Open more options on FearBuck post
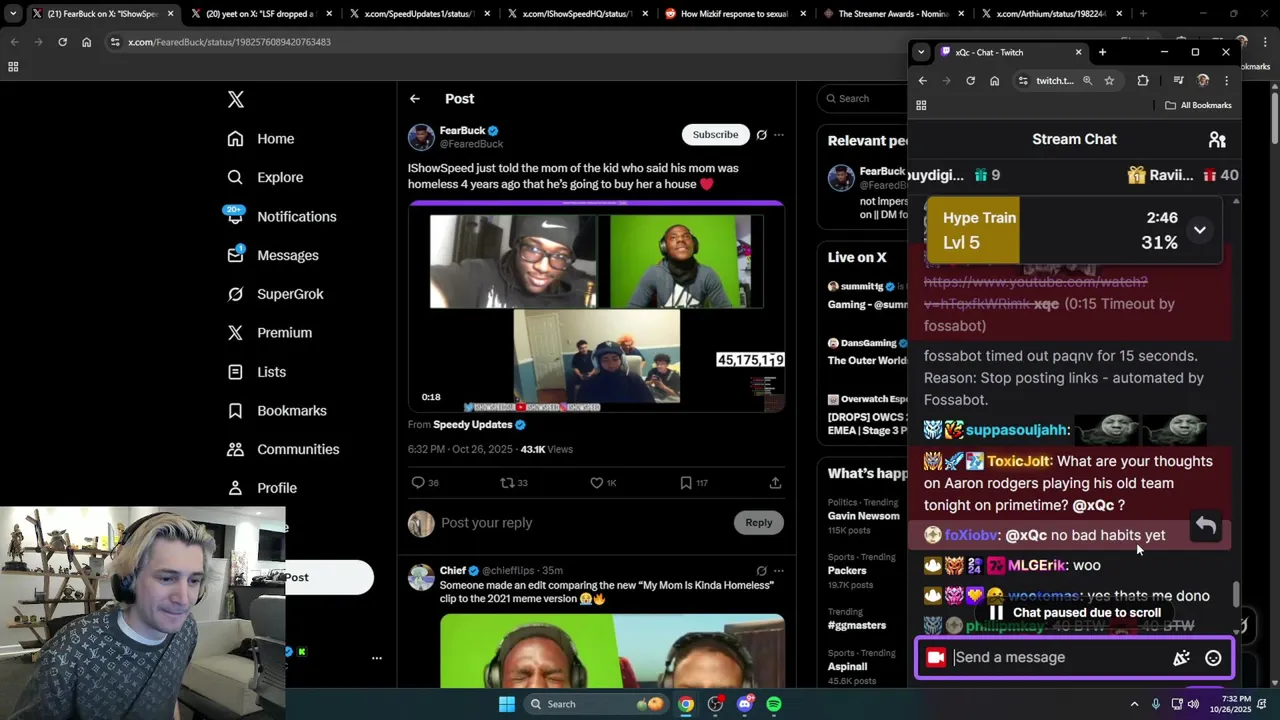 779,135
